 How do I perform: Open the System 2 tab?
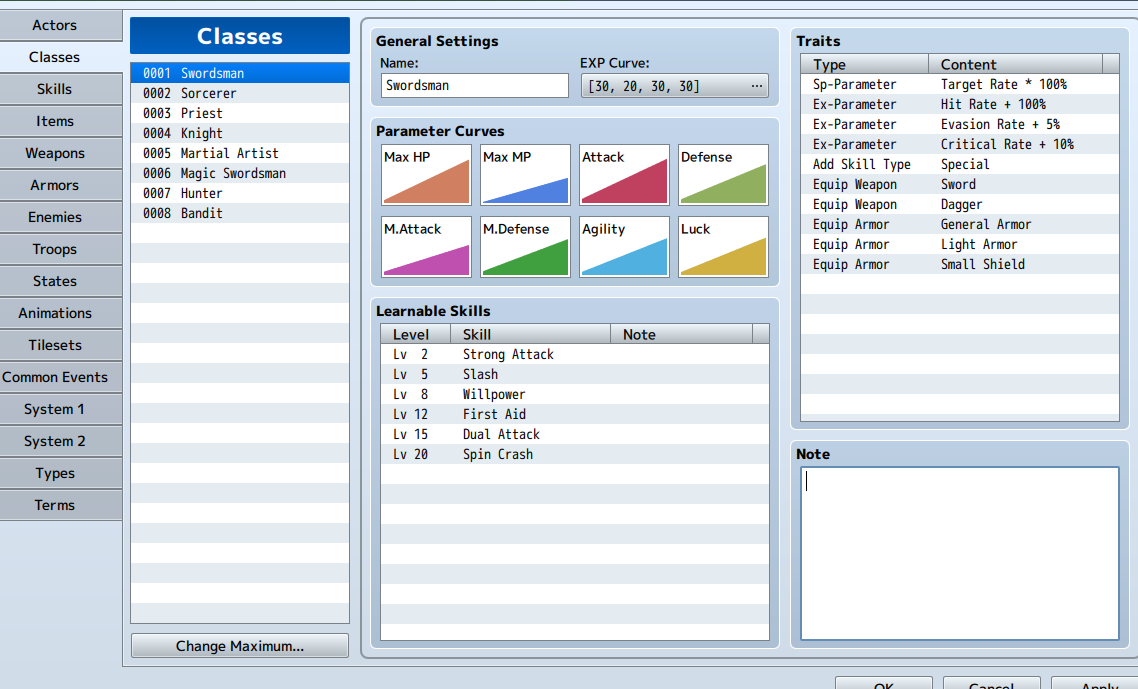[x=61, y=441]
